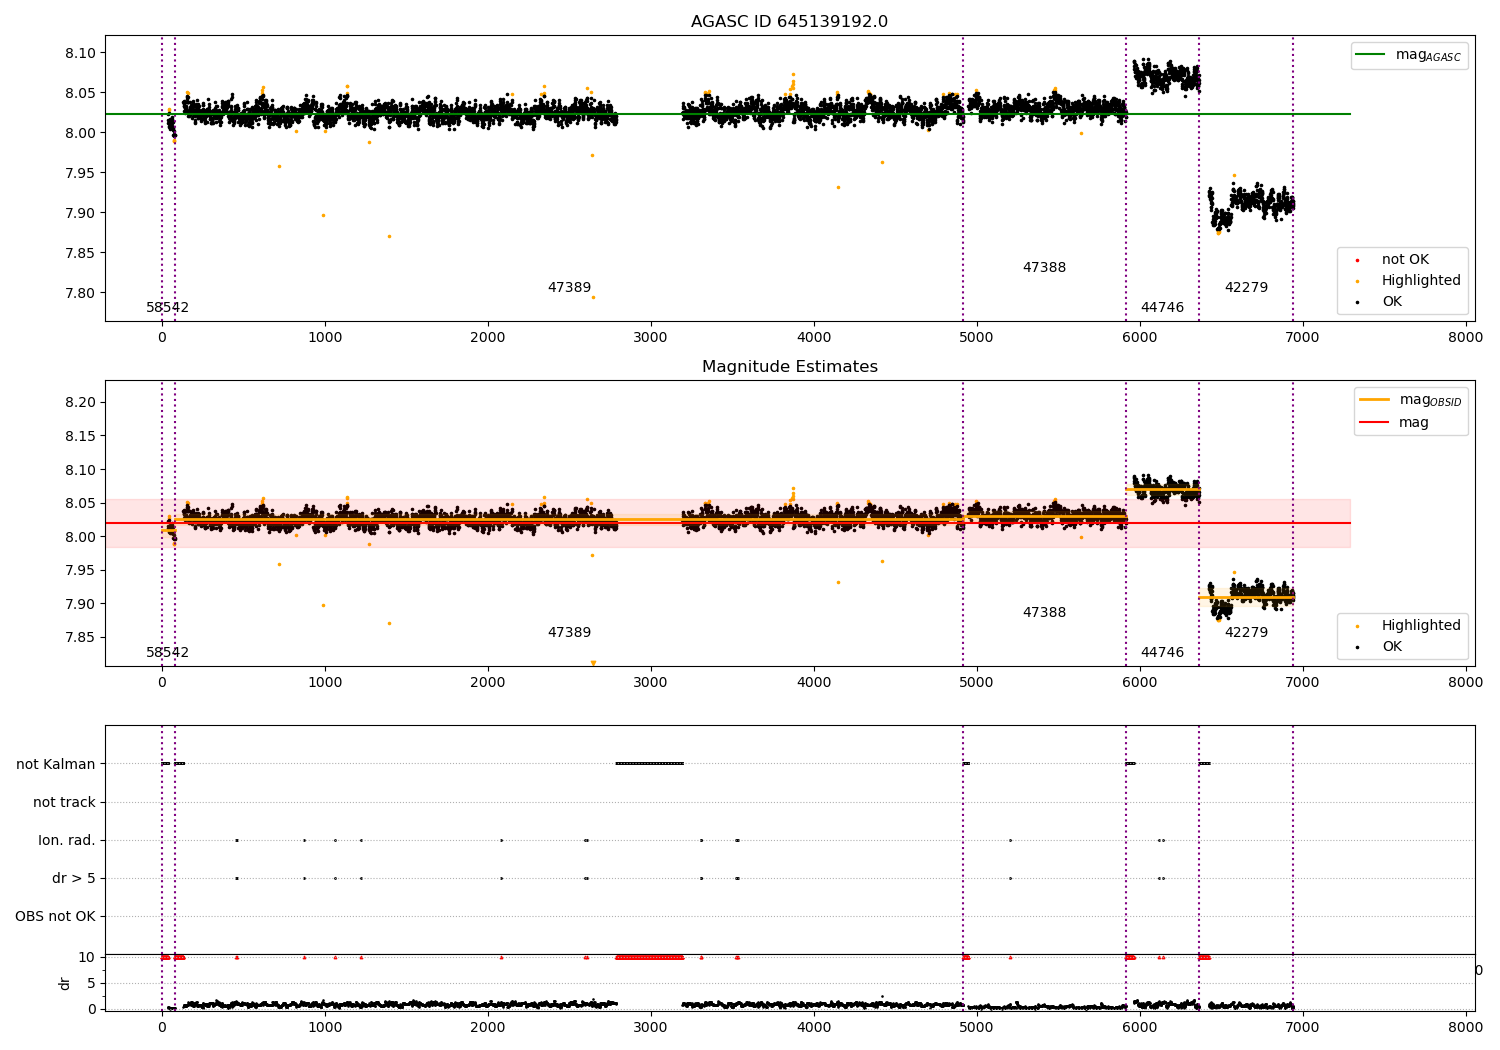Click OBSID label 47388 in the Magnitude Estimates panel
The image size is (1500, 1050).
[x=1044, y=613]
